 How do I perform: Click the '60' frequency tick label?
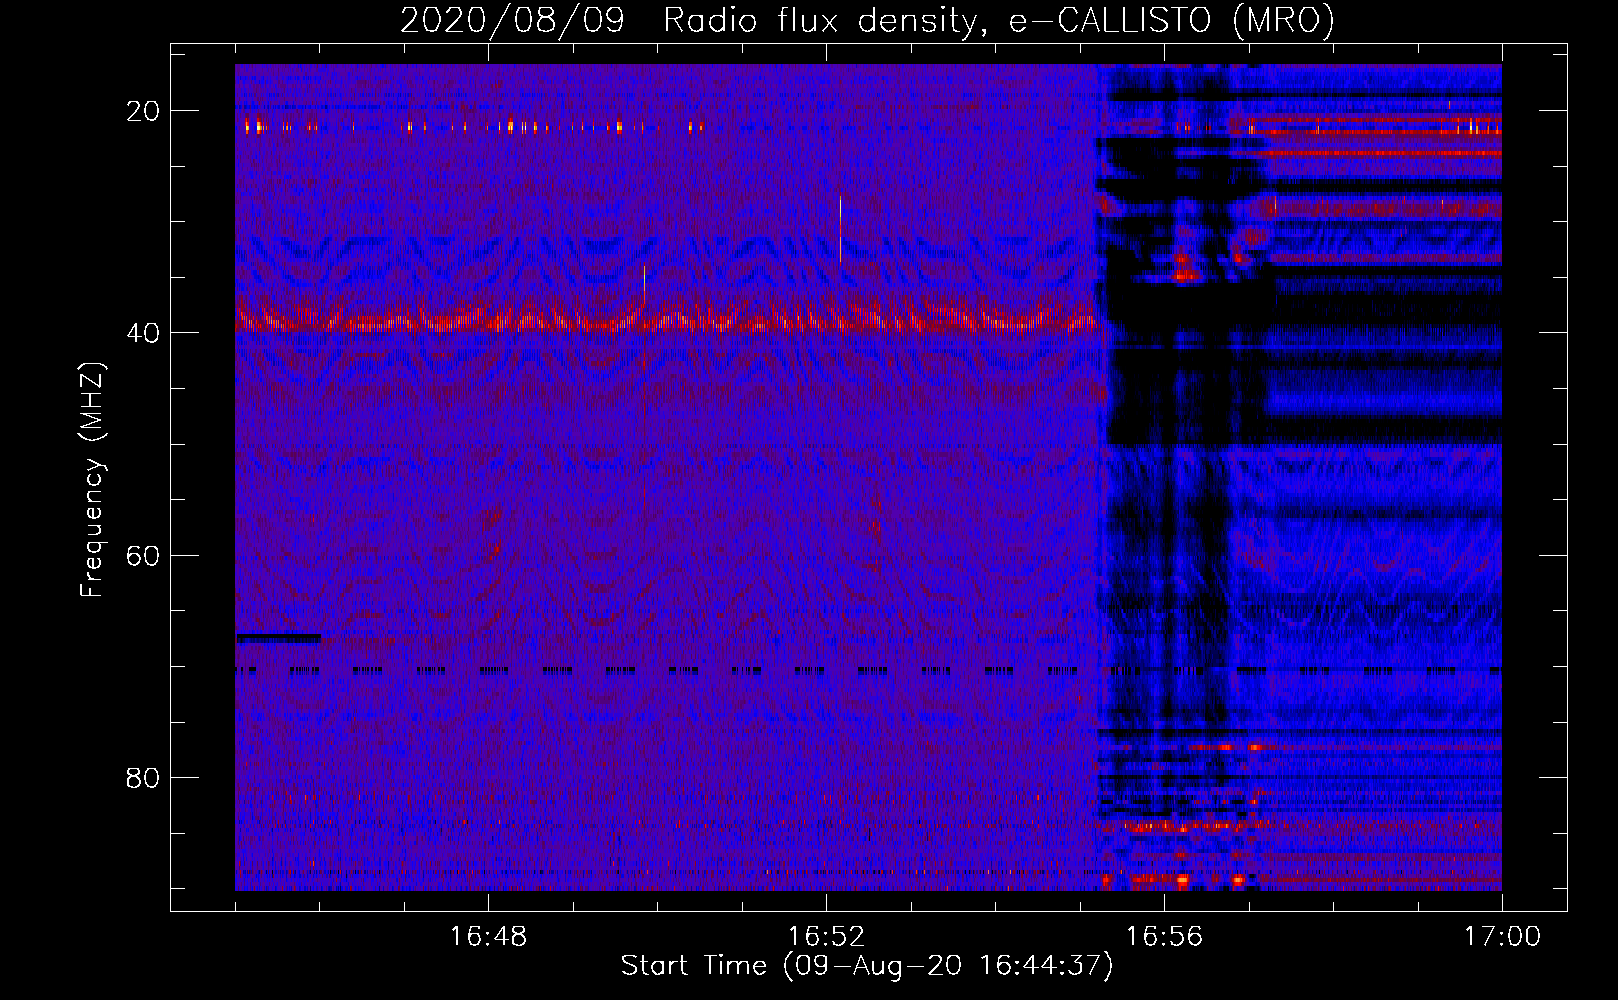(x=143, y=555)
